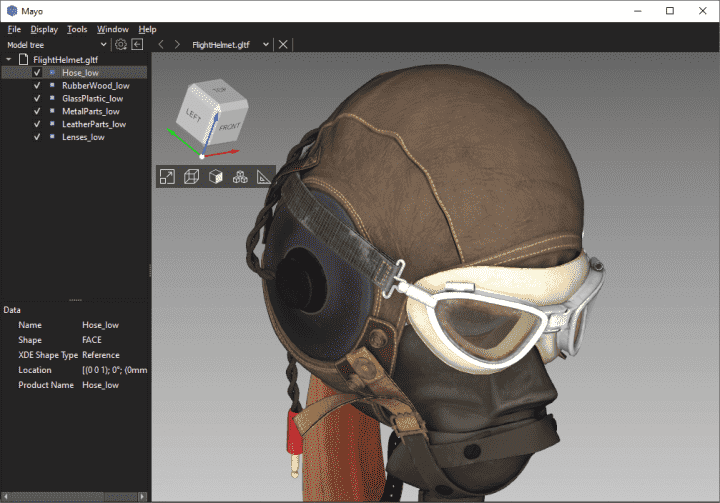Toggle the GlassPlastic_low checkbox
Screen dimensions: 720x503
click(x=37, y=98)
